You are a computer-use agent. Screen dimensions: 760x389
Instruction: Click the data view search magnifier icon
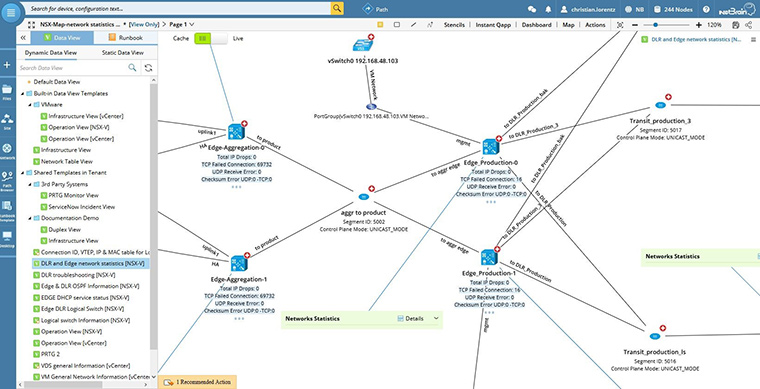coord(132,68)
